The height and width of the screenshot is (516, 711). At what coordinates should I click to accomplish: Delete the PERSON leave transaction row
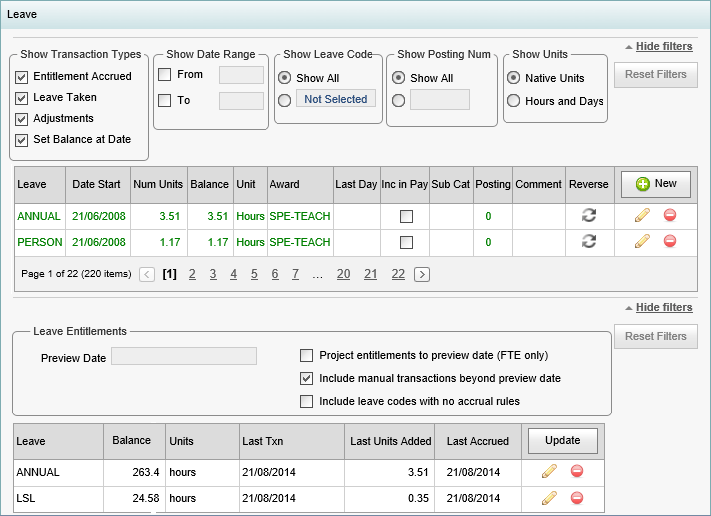pyautogui.click(x=670, y=241)
